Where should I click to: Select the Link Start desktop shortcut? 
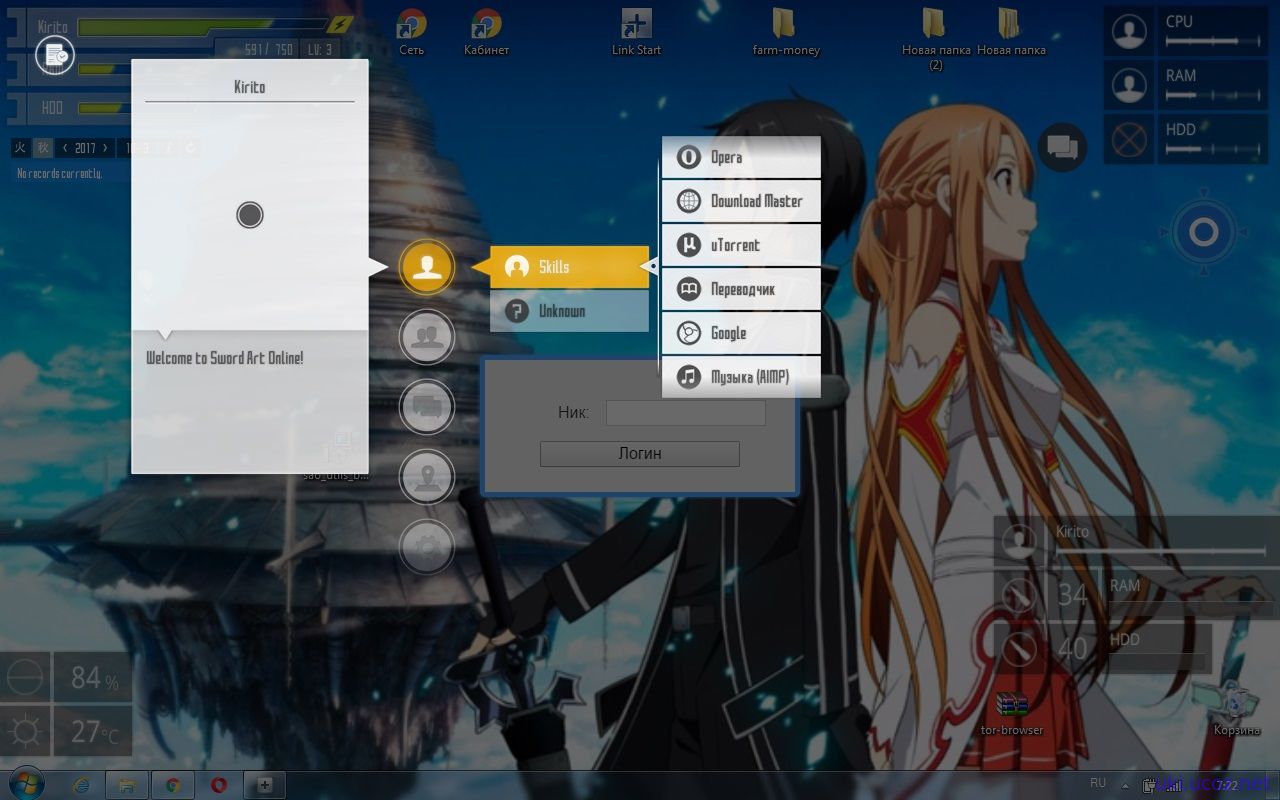(x=637, y=32)
